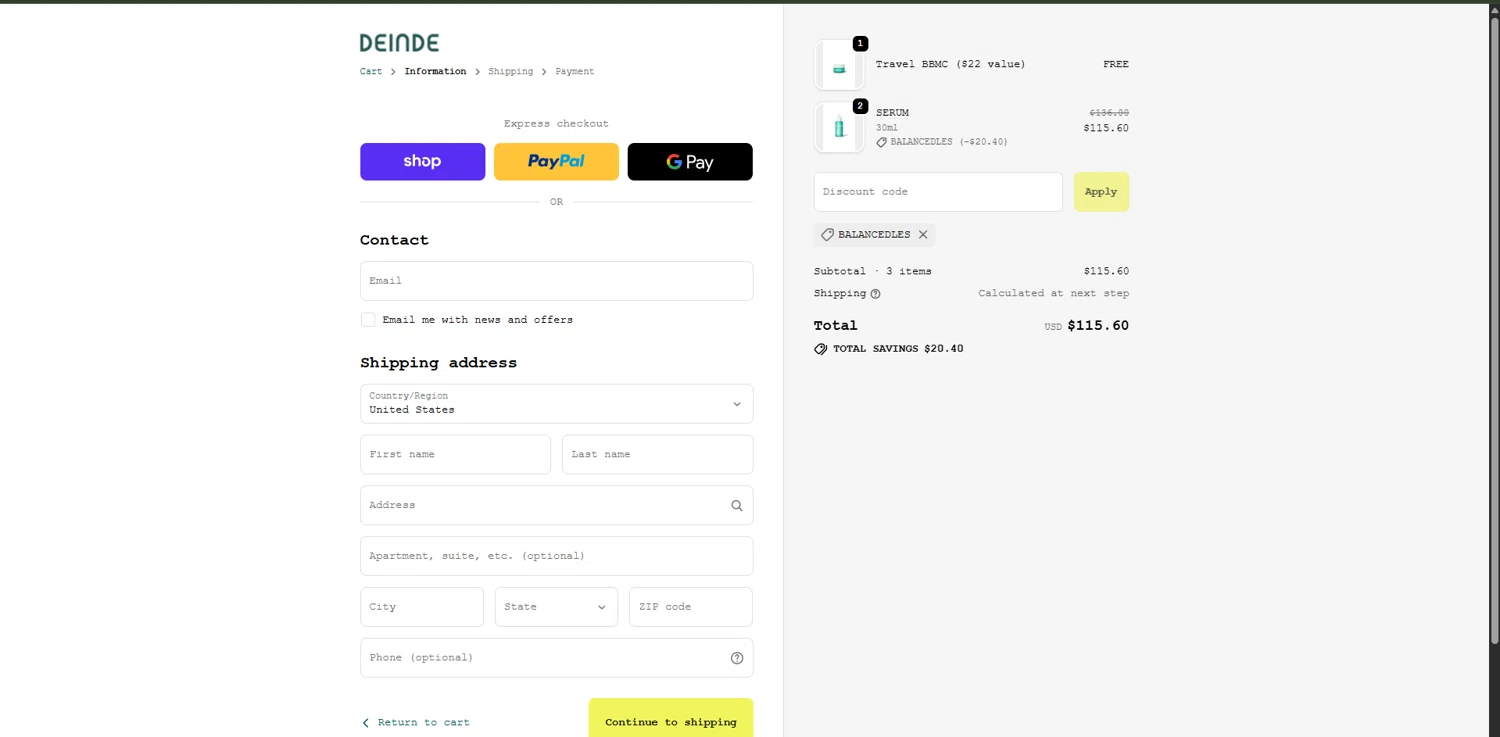Remove the BALANCEDLES discount code

pyautogui.click(x=923, y=235)
